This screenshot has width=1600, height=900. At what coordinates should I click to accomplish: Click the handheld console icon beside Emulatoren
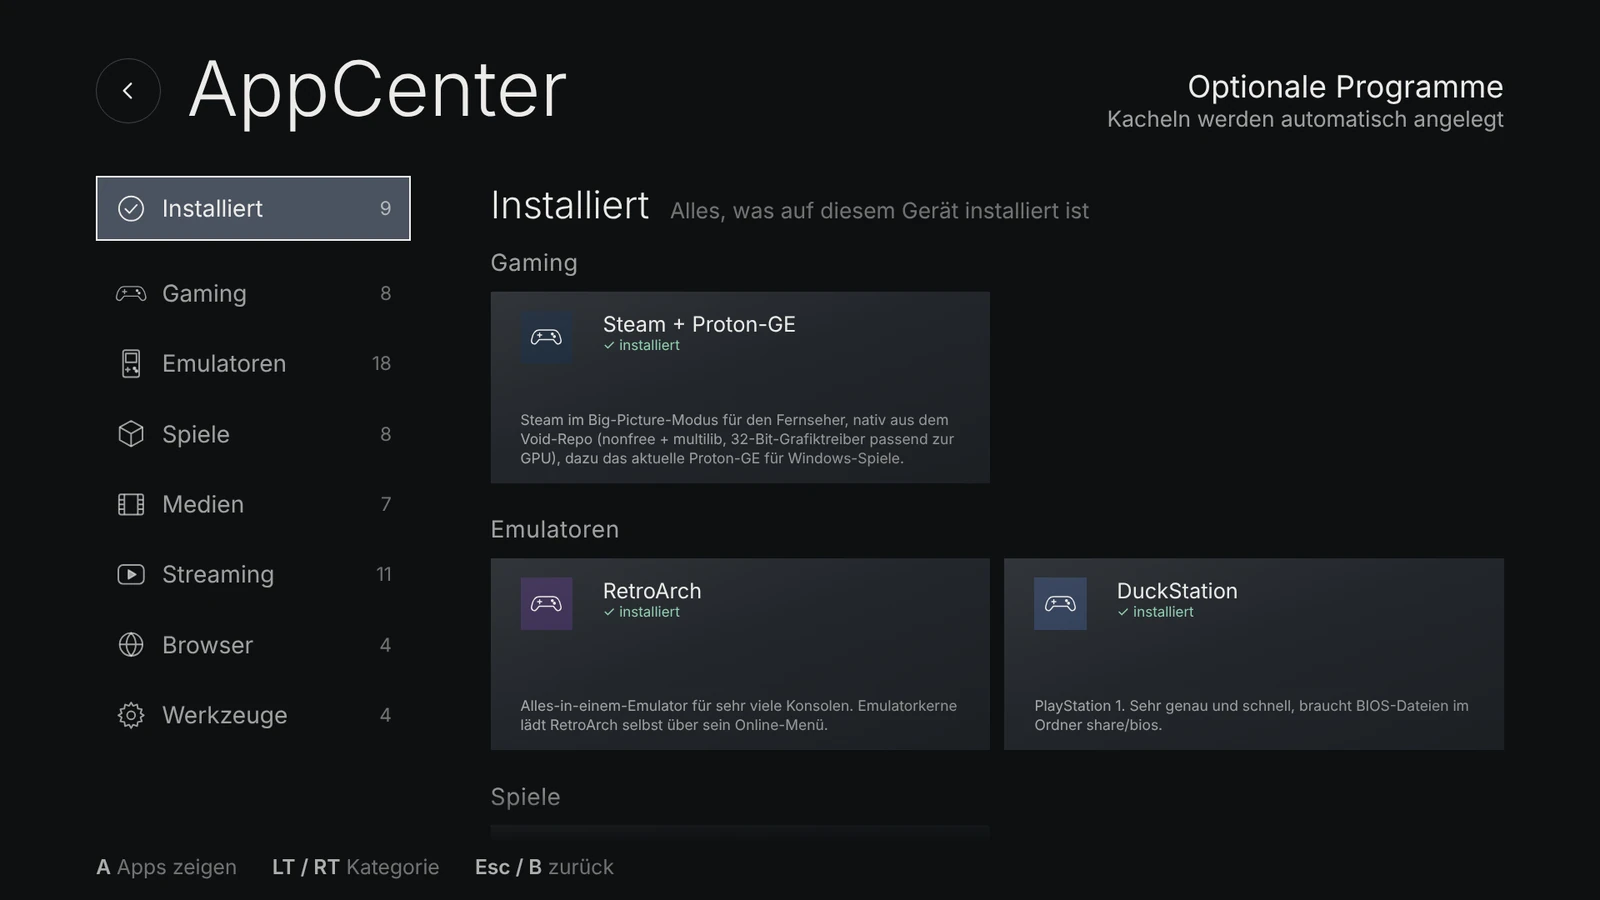[x=131, y=364]
